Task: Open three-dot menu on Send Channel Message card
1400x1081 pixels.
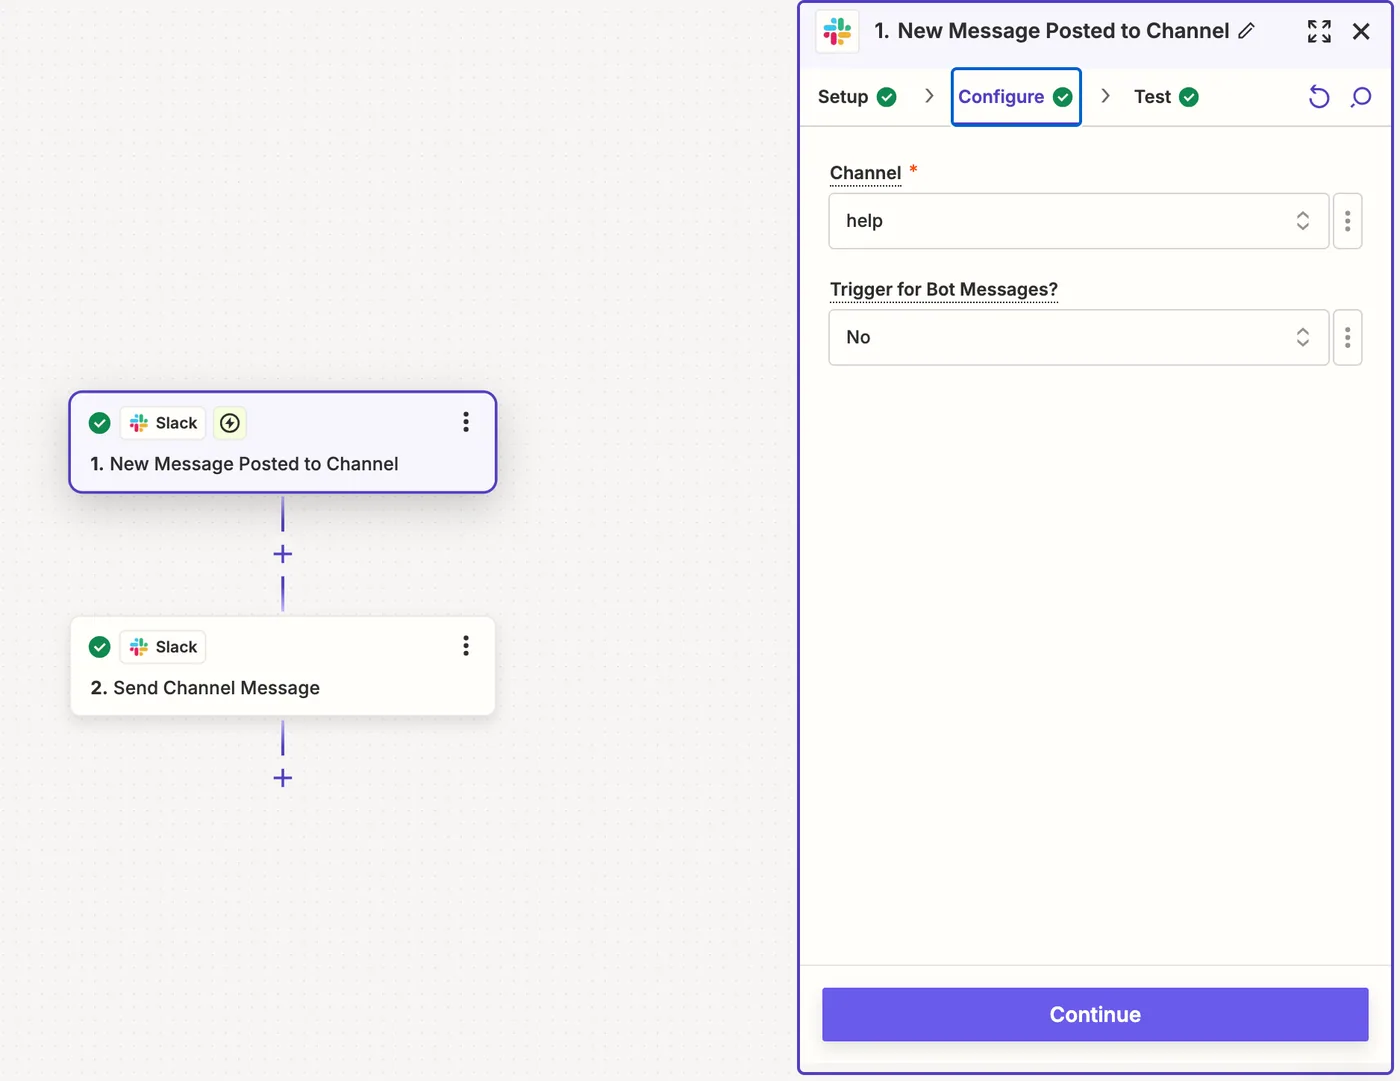Action: click(466, 646)
